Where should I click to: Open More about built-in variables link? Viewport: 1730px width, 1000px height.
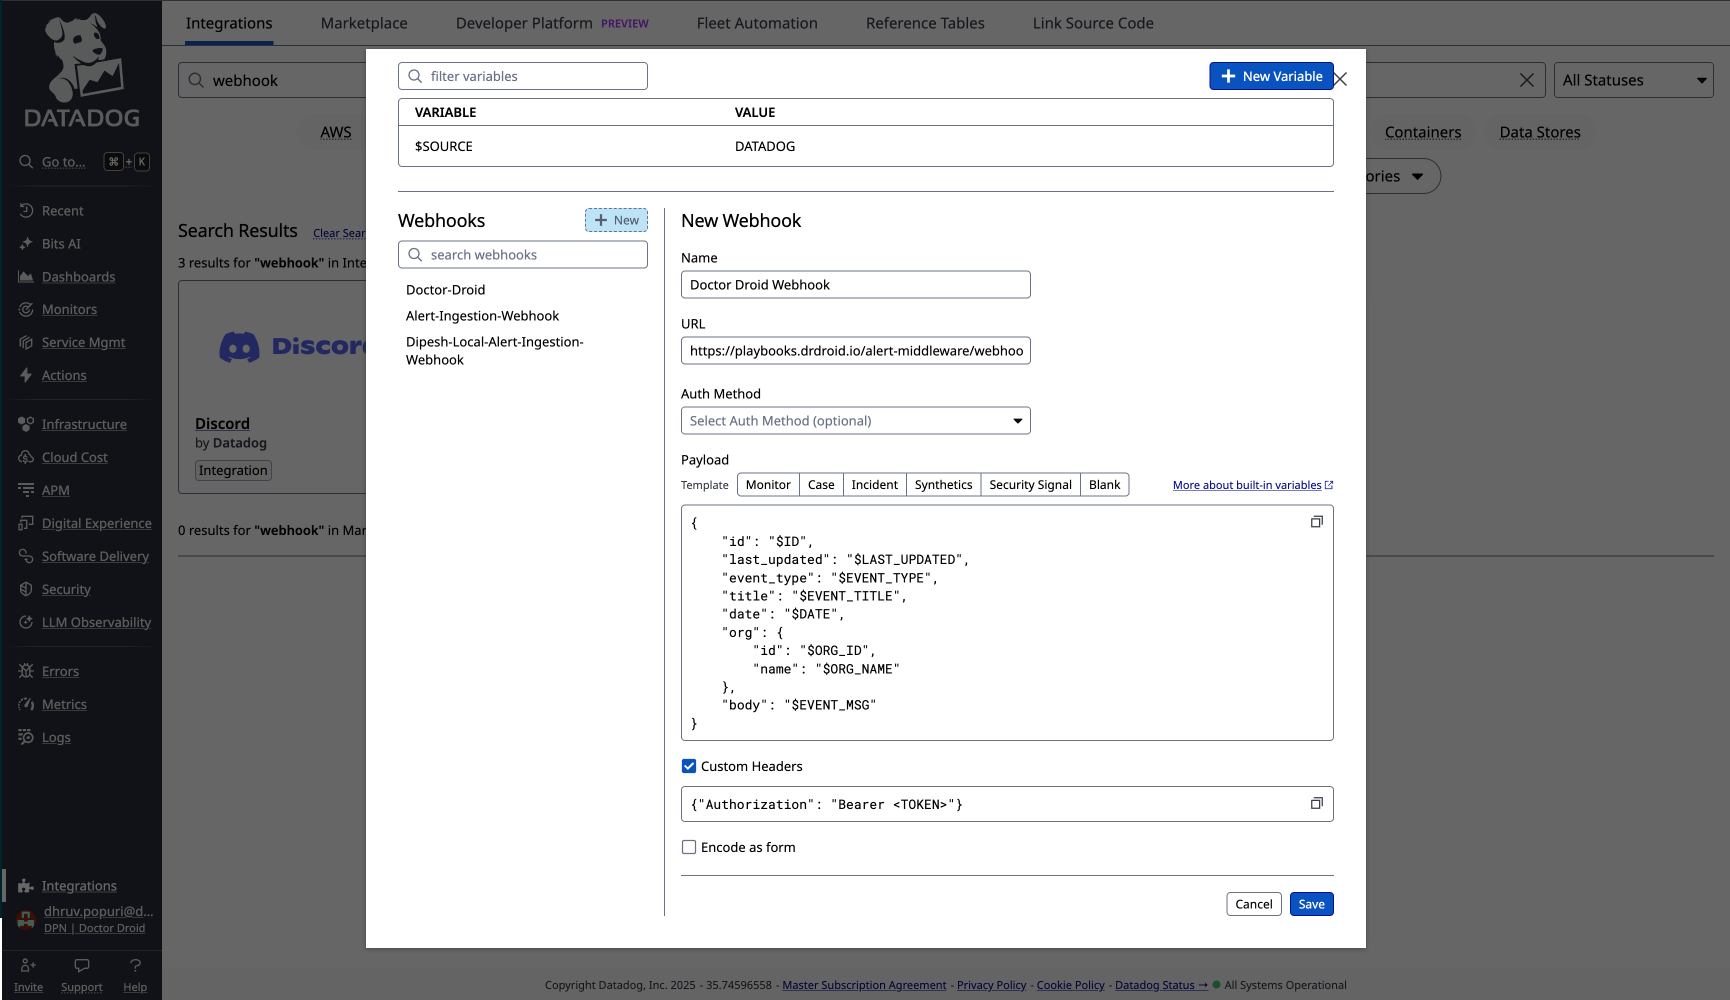[1253, 485]
